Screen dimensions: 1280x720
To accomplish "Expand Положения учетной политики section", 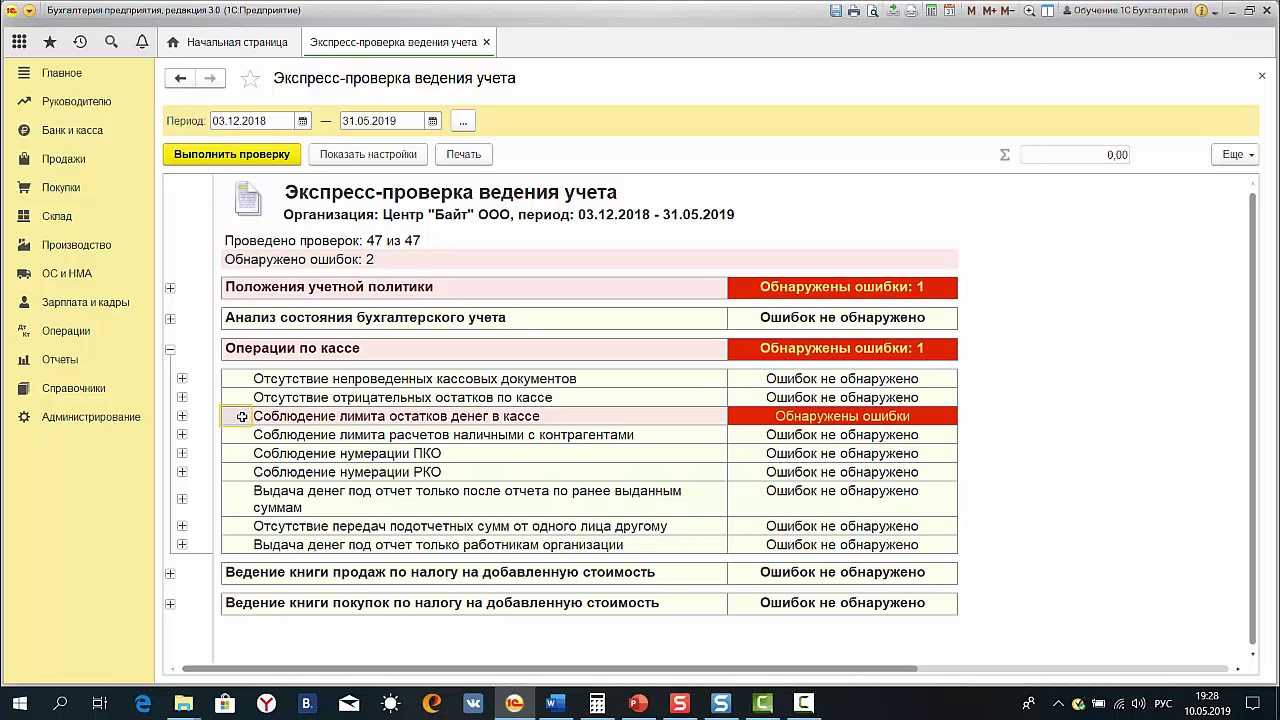I will [170, 288].
